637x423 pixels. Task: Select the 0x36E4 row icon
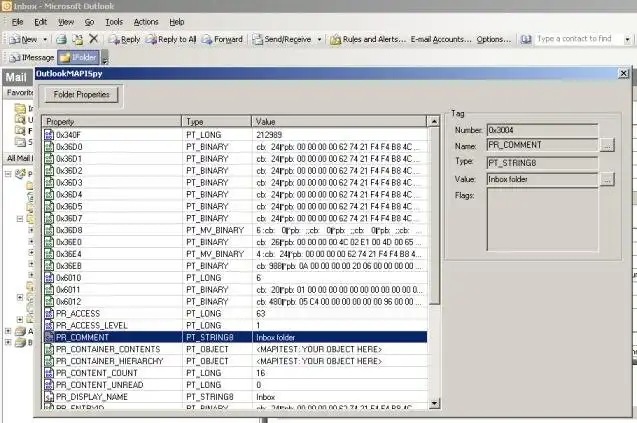tap(49, 254)
